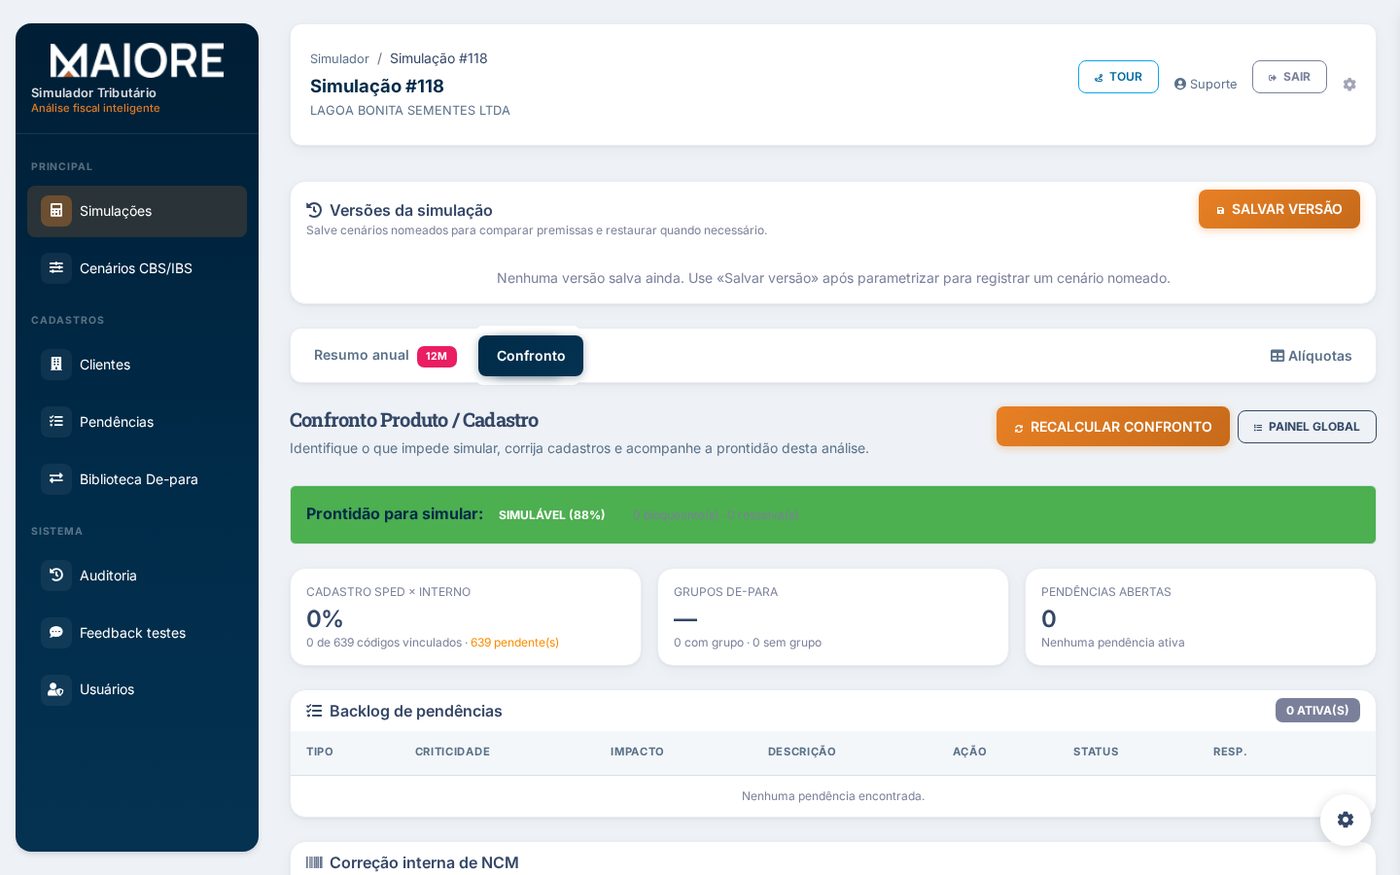The width and height of the screenshot is (1400, 875).
Task: Click the small gear icon beside Sair
Action: [x=1349, y=85]
